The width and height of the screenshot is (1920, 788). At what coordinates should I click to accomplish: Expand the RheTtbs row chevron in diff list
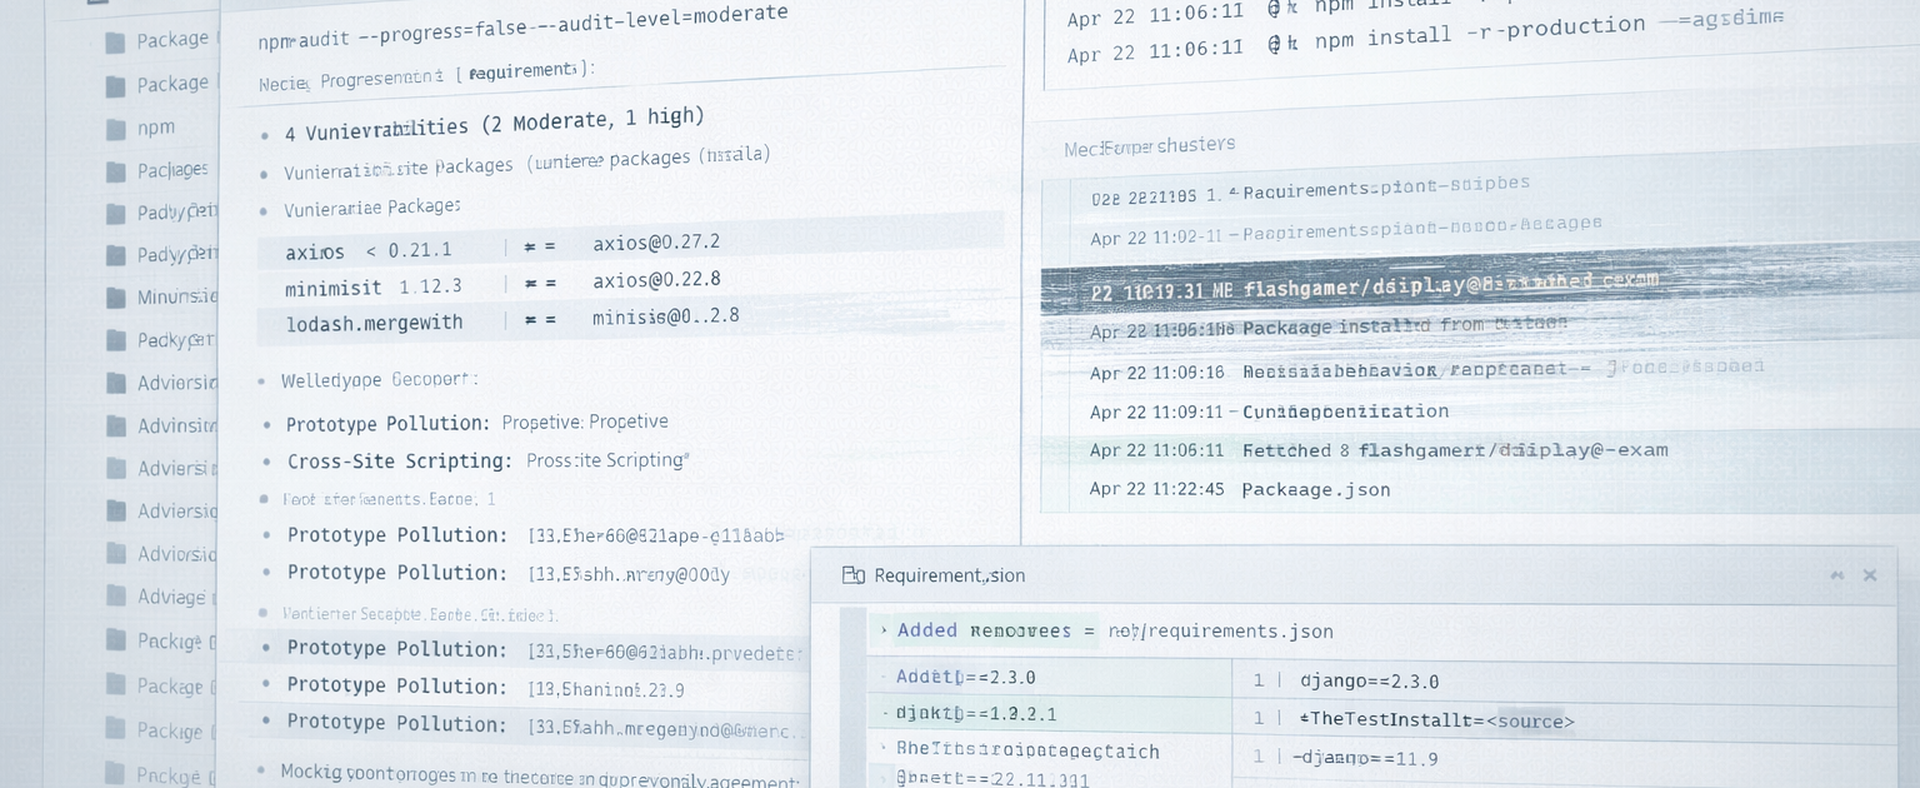click(x=884, y=748)
